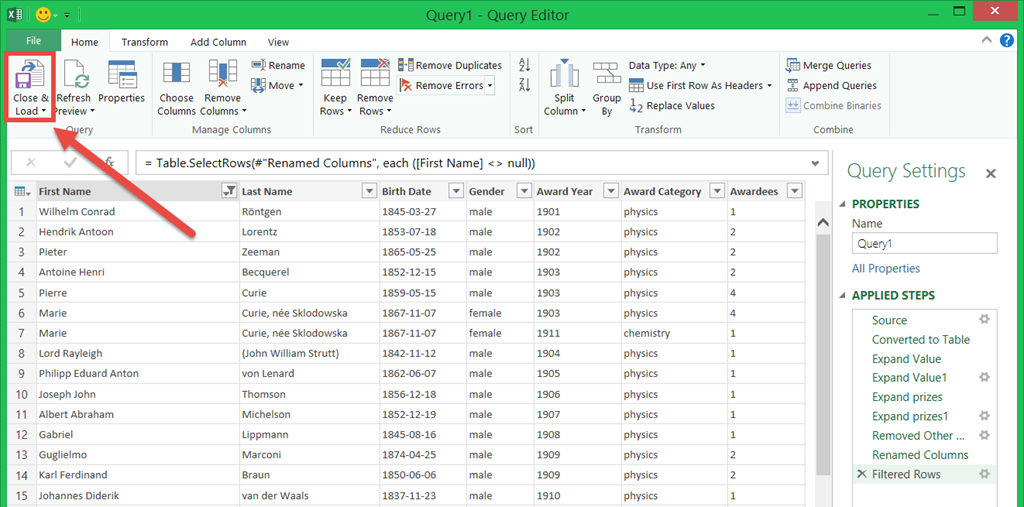1024x507 pixels.
Task: Open the gear settings for Source step
Action: (x=984, y=320)
